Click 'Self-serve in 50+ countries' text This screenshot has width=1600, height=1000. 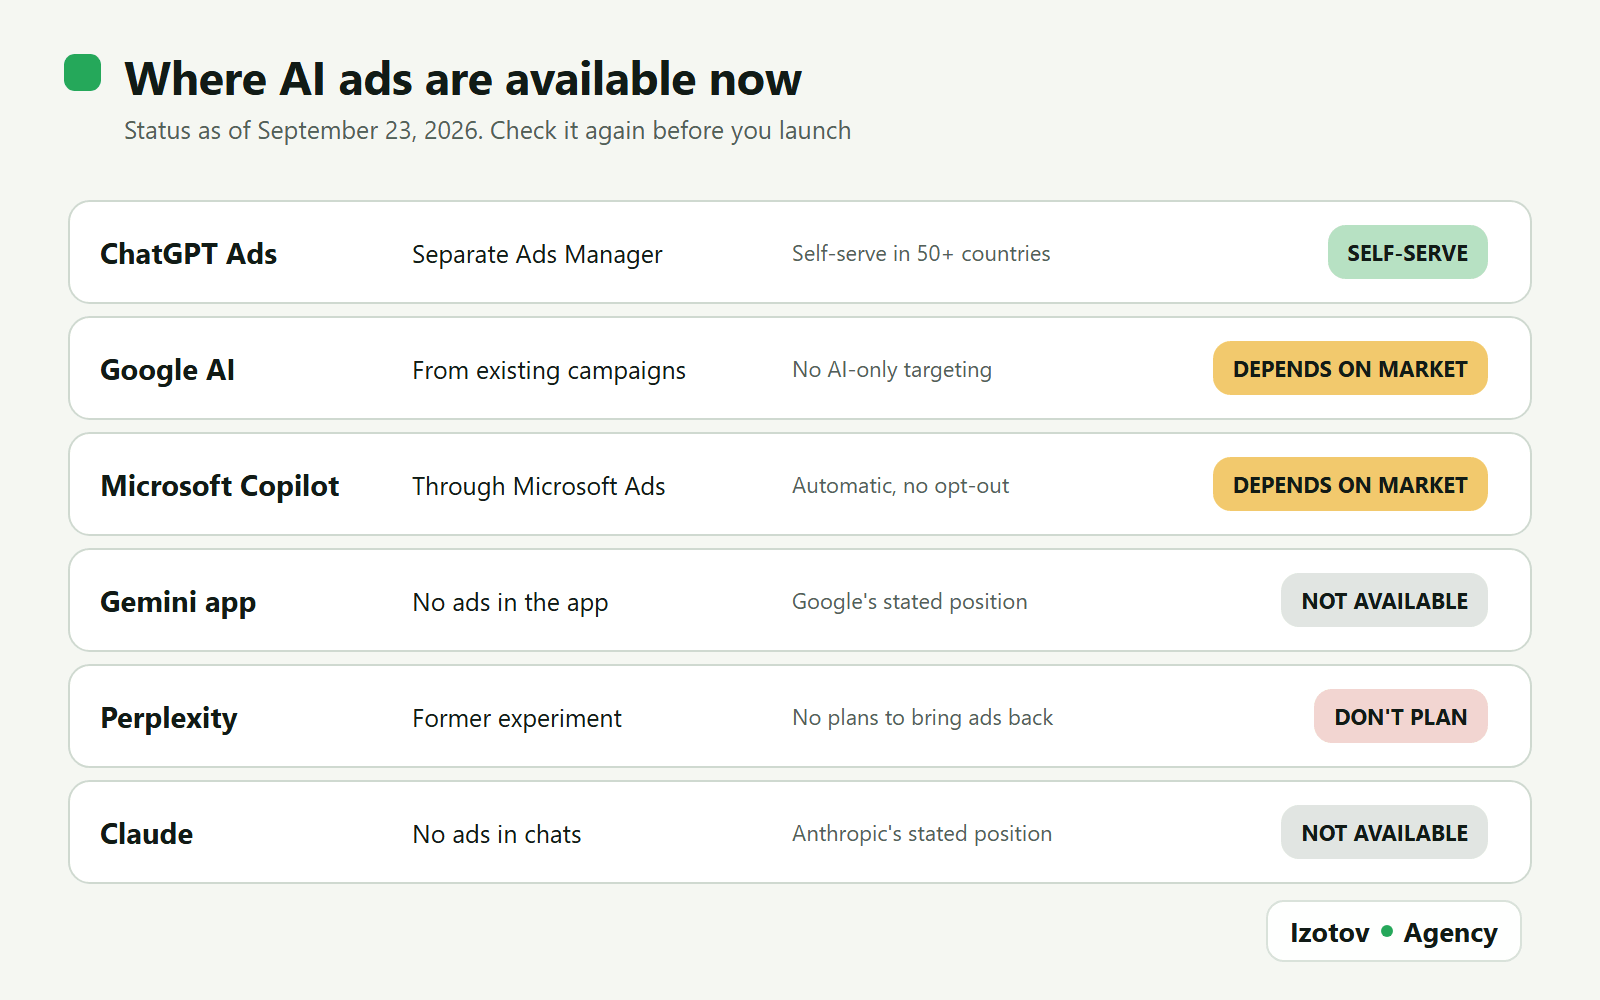(x=921, y=254)
